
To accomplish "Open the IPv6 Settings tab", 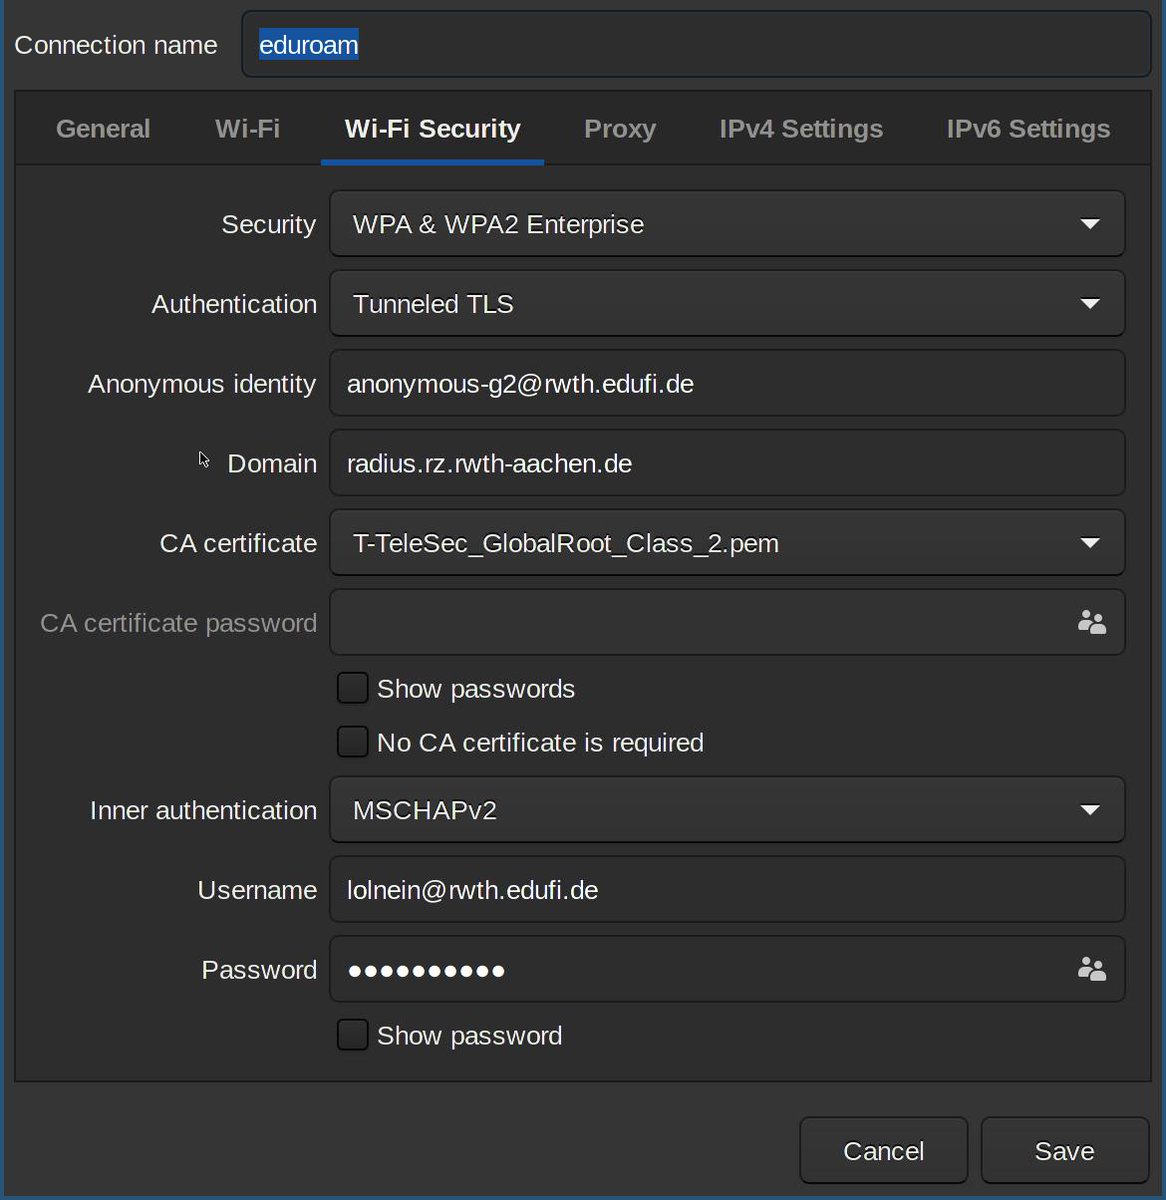I will 1028,129.
